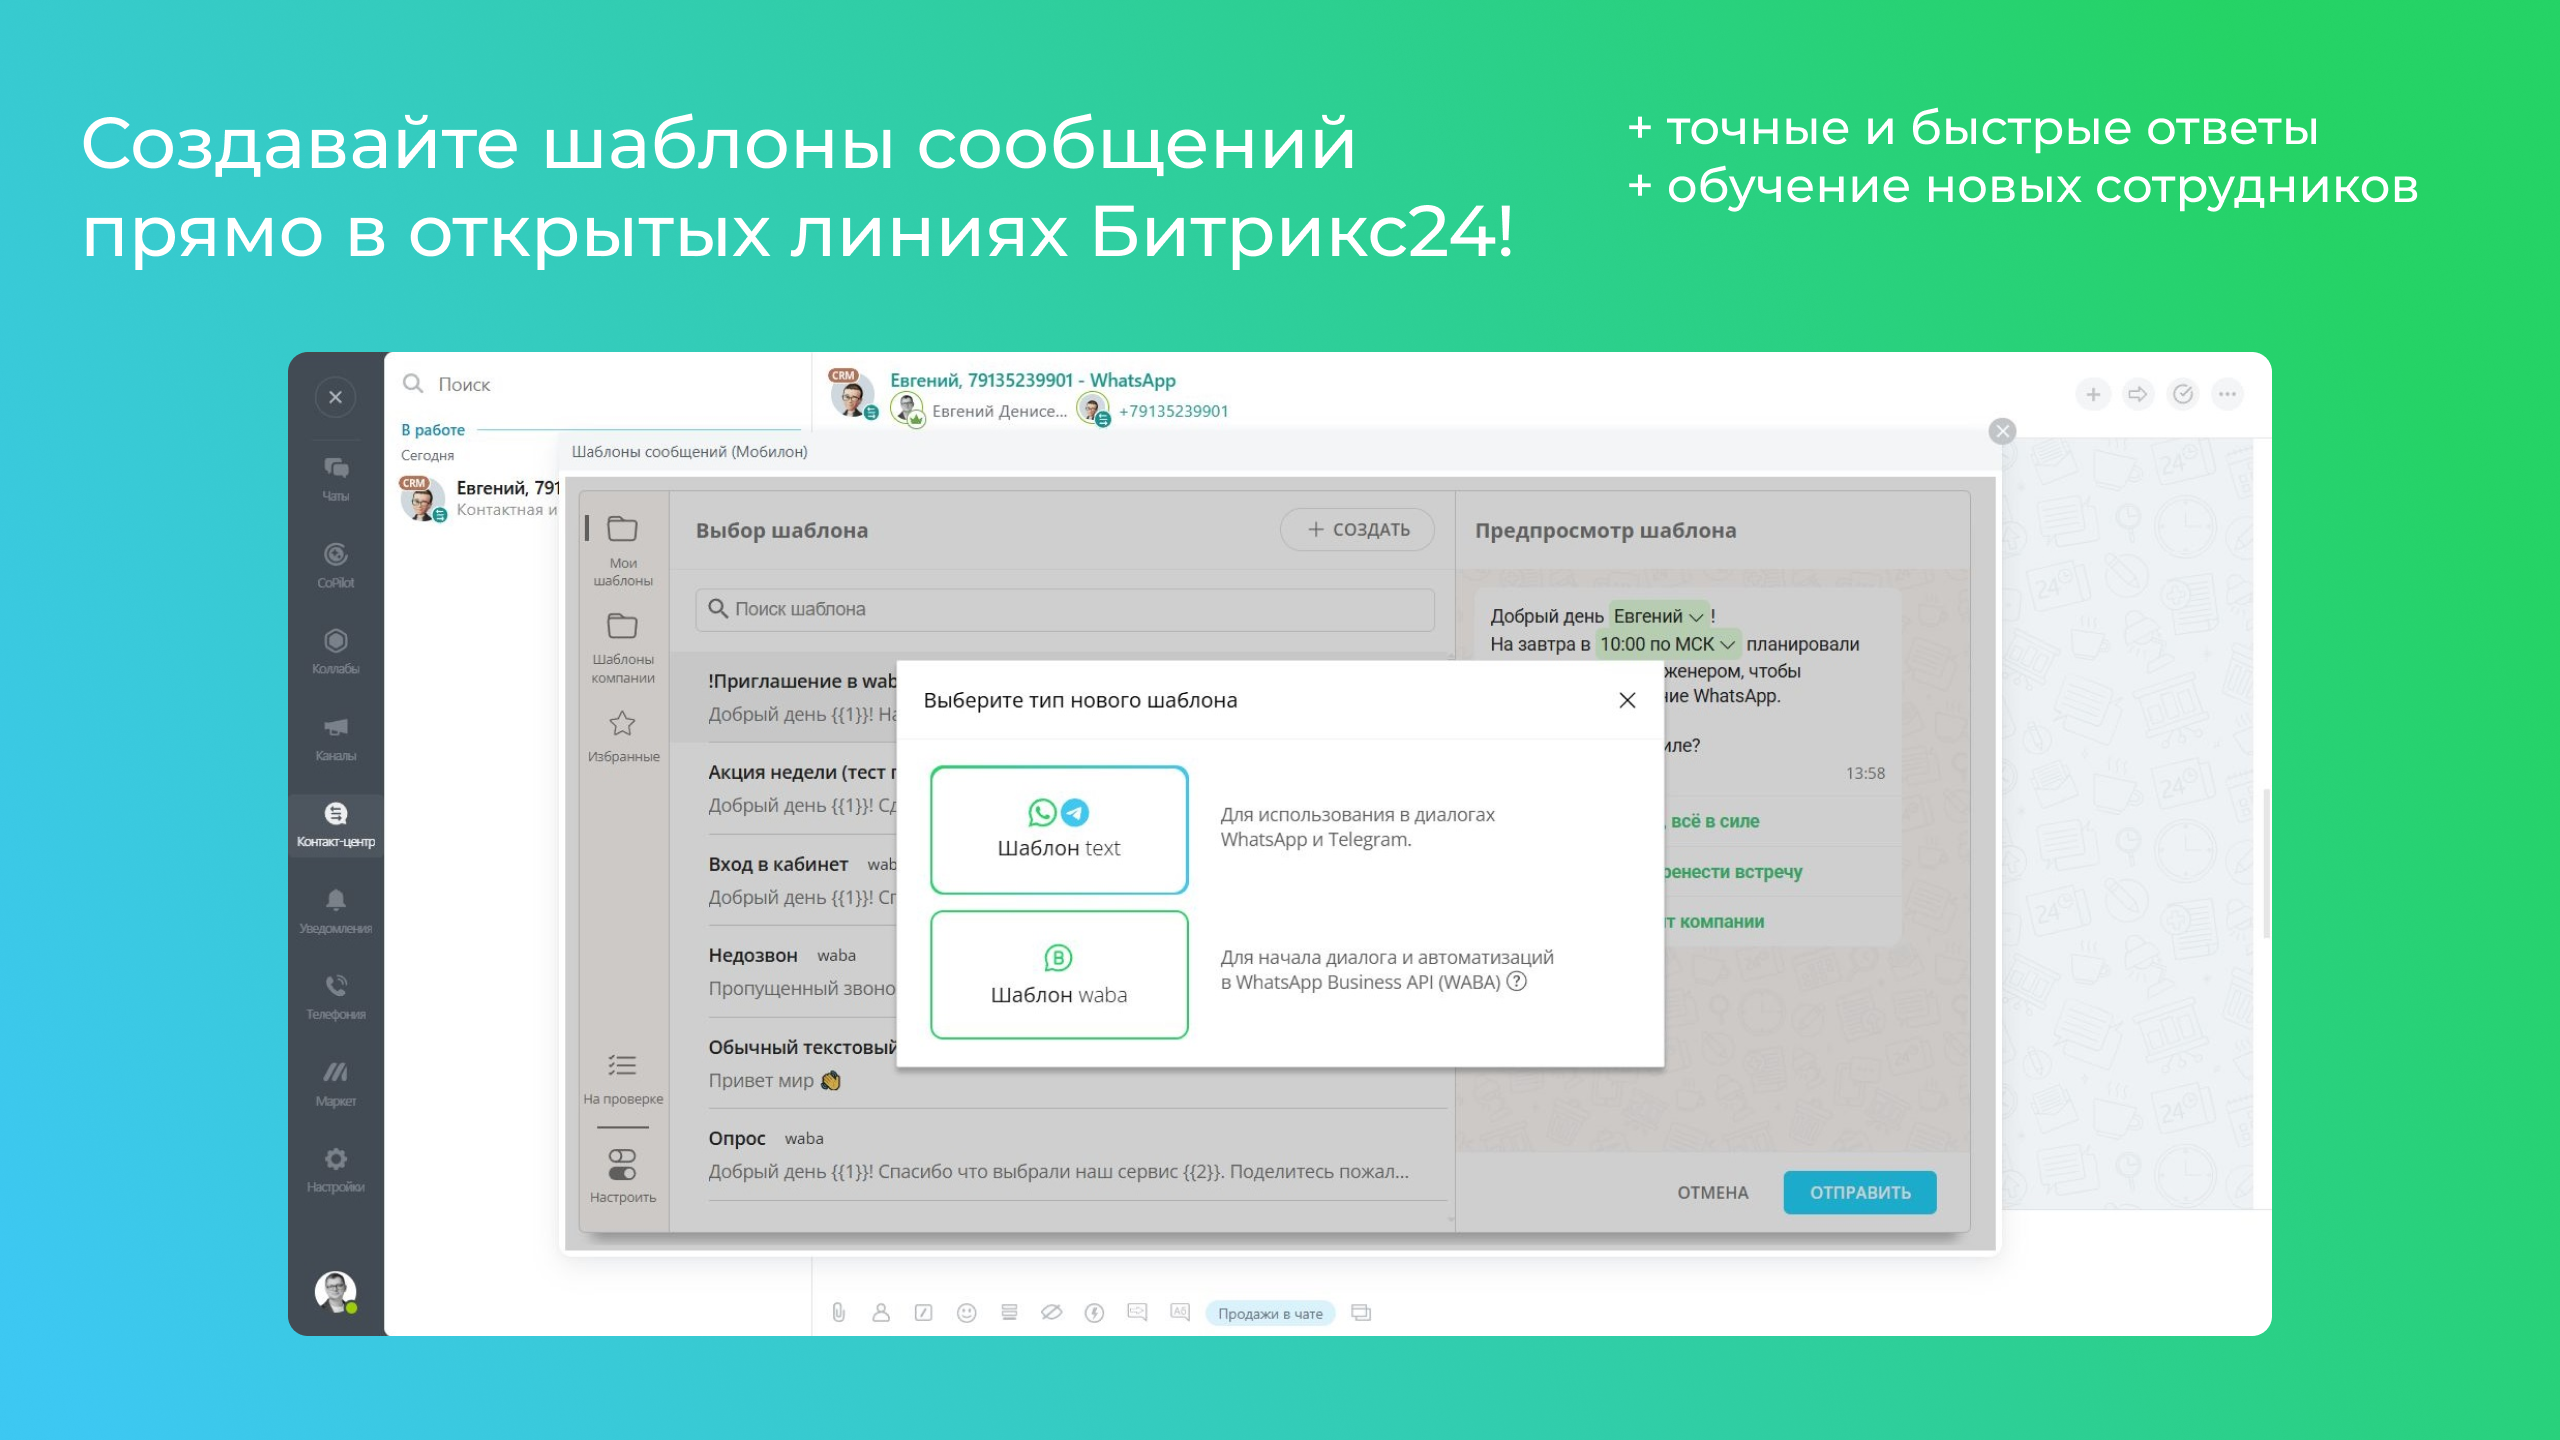Open the CoPilot sidebar section

(x=335, y=564)
